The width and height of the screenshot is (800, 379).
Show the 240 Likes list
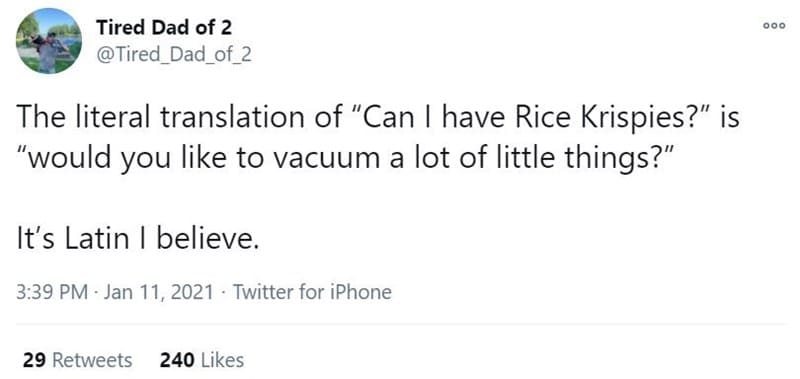pos(202,360)
